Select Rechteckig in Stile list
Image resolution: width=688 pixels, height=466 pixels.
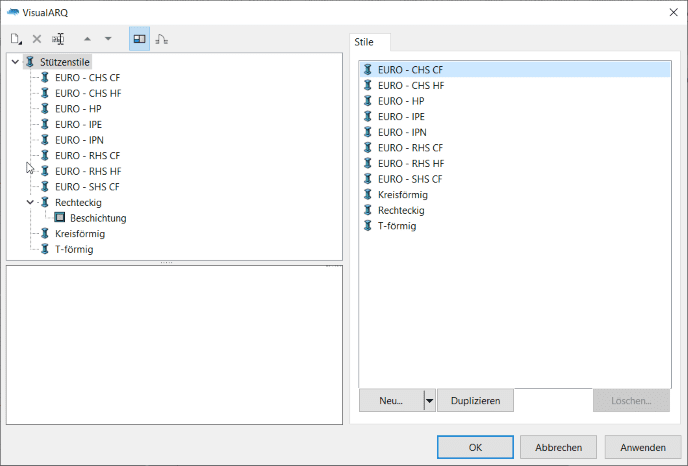[x=515, y=210]
